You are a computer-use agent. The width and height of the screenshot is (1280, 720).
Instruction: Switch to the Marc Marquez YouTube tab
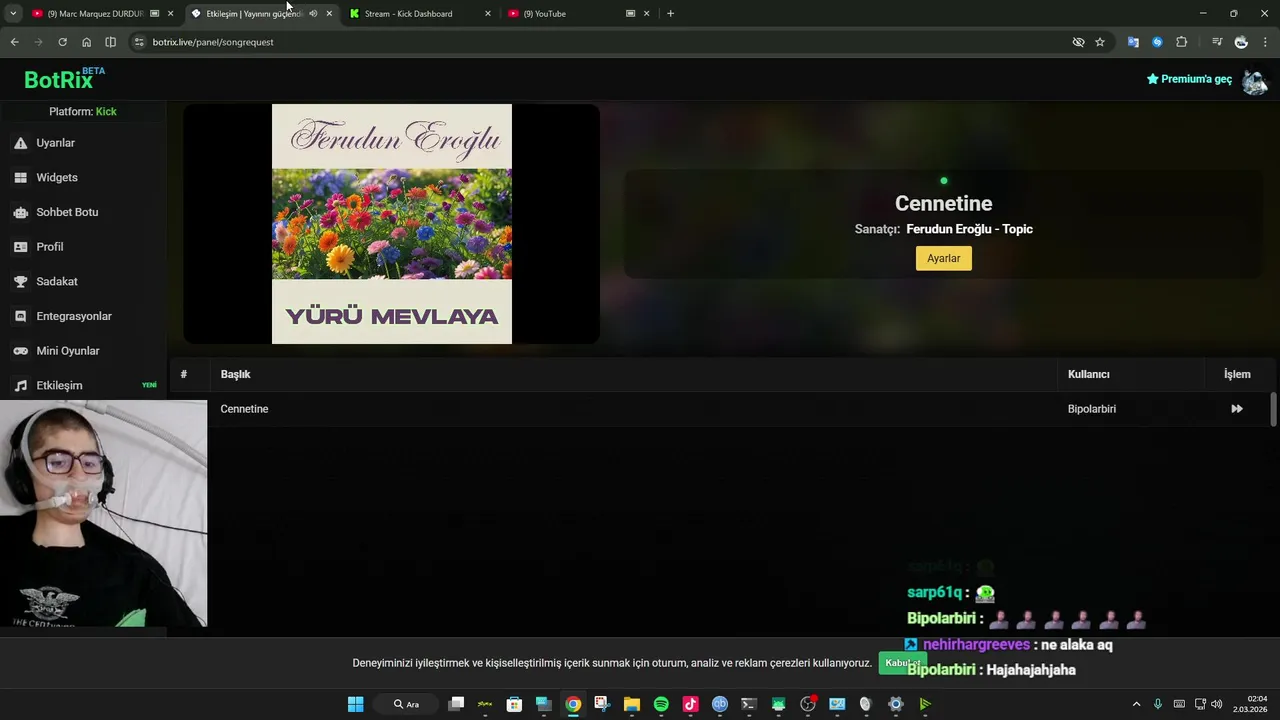95,14
